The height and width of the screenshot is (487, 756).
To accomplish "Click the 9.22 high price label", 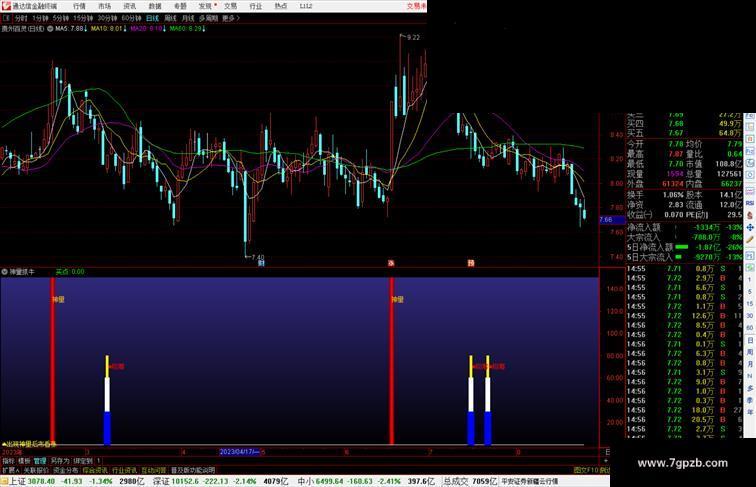I will tap(413, 38).
